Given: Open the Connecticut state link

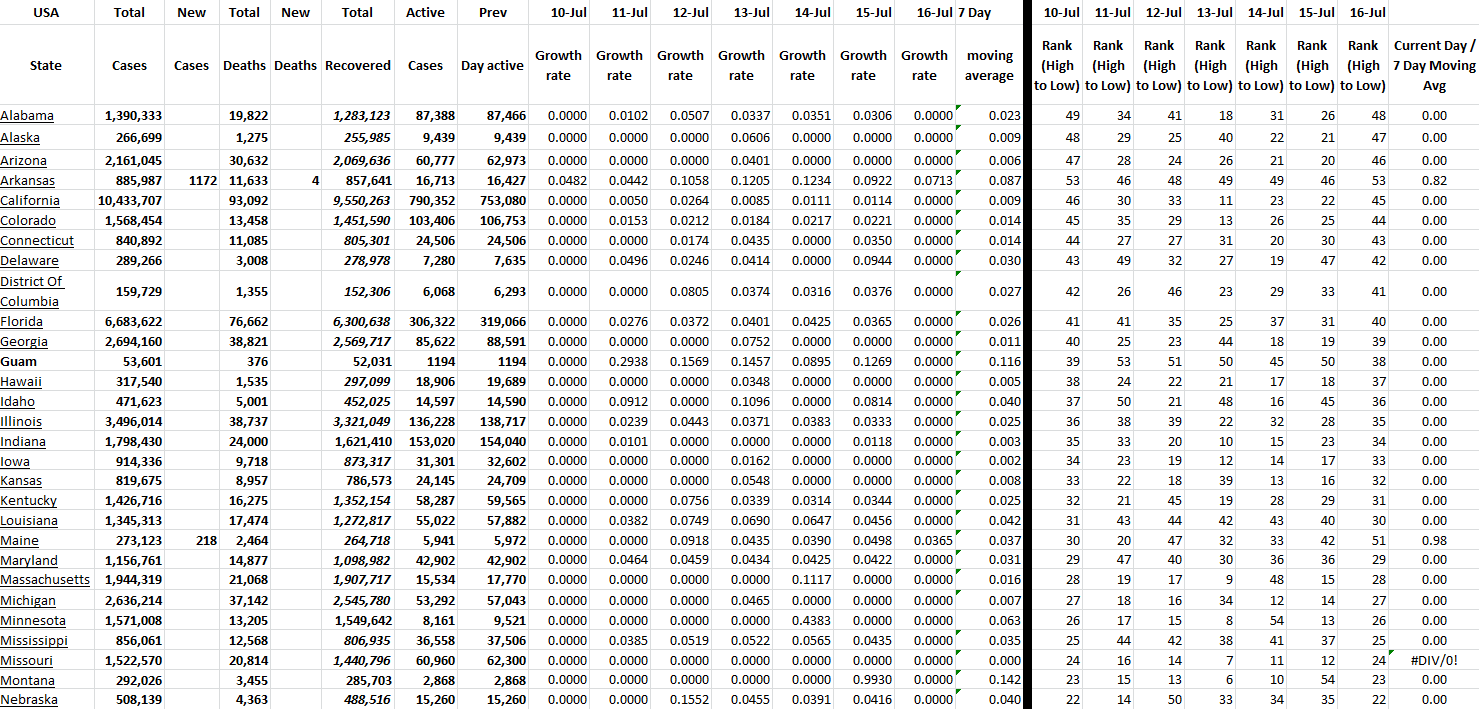Looking at the screenshot, I should pos(37,241).
